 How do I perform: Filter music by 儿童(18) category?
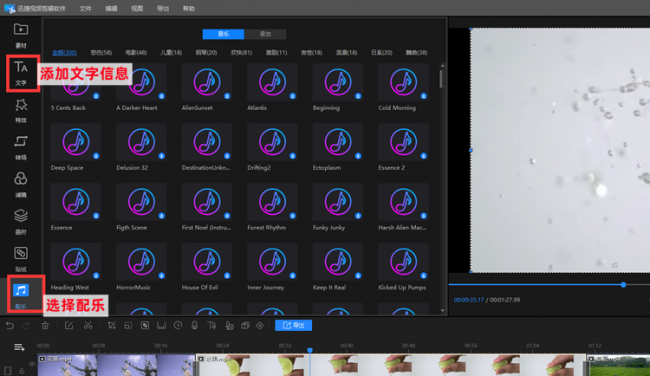coord(171,53)
